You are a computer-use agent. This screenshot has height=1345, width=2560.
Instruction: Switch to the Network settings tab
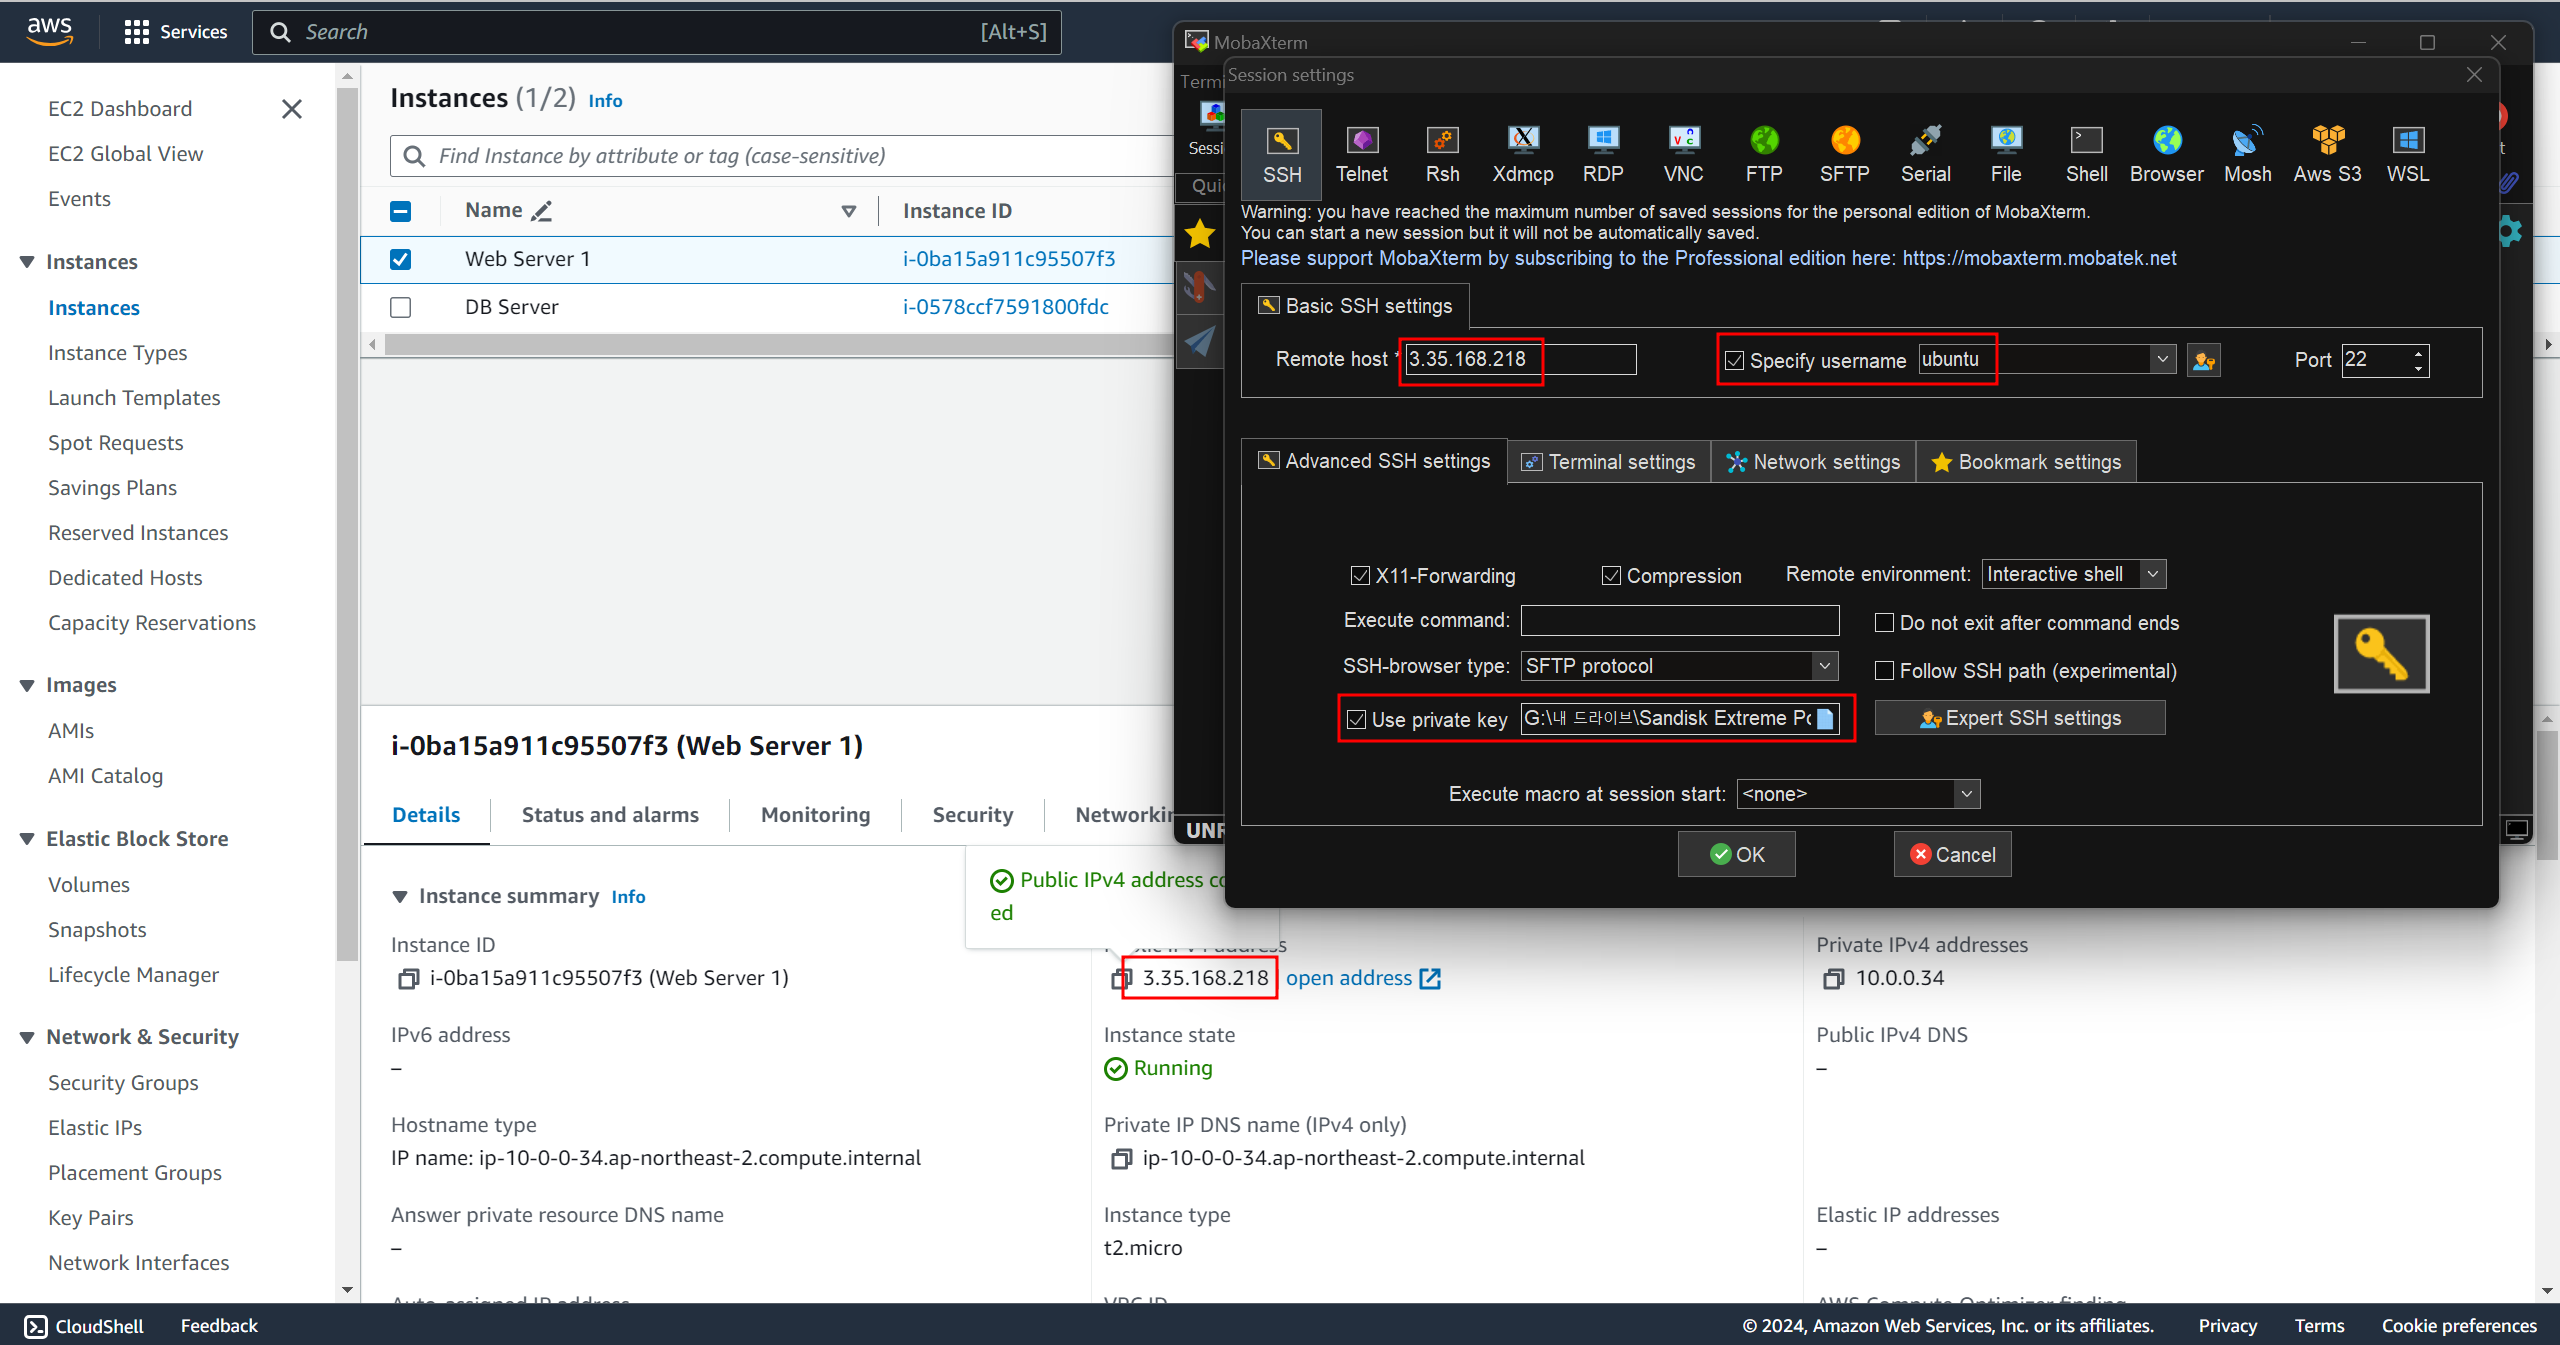pos(1813,462)
